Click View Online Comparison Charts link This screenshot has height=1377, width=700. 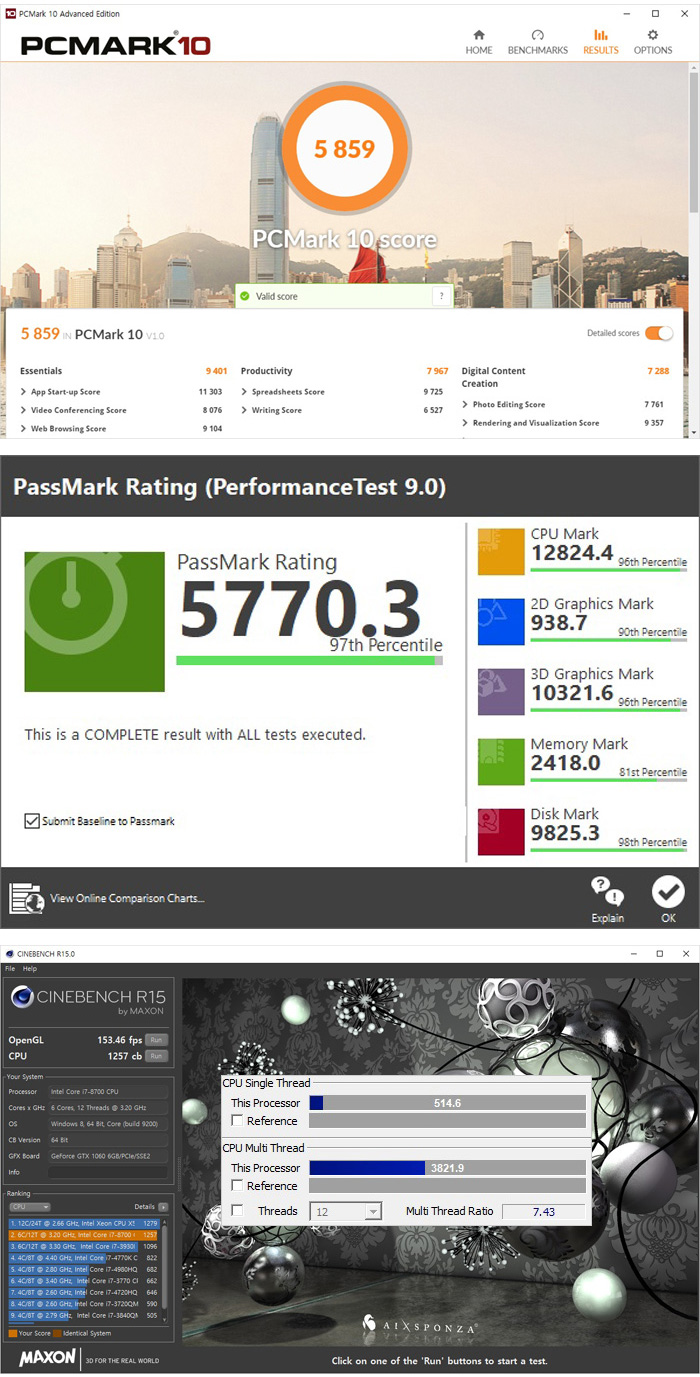[x=127, y=898]
